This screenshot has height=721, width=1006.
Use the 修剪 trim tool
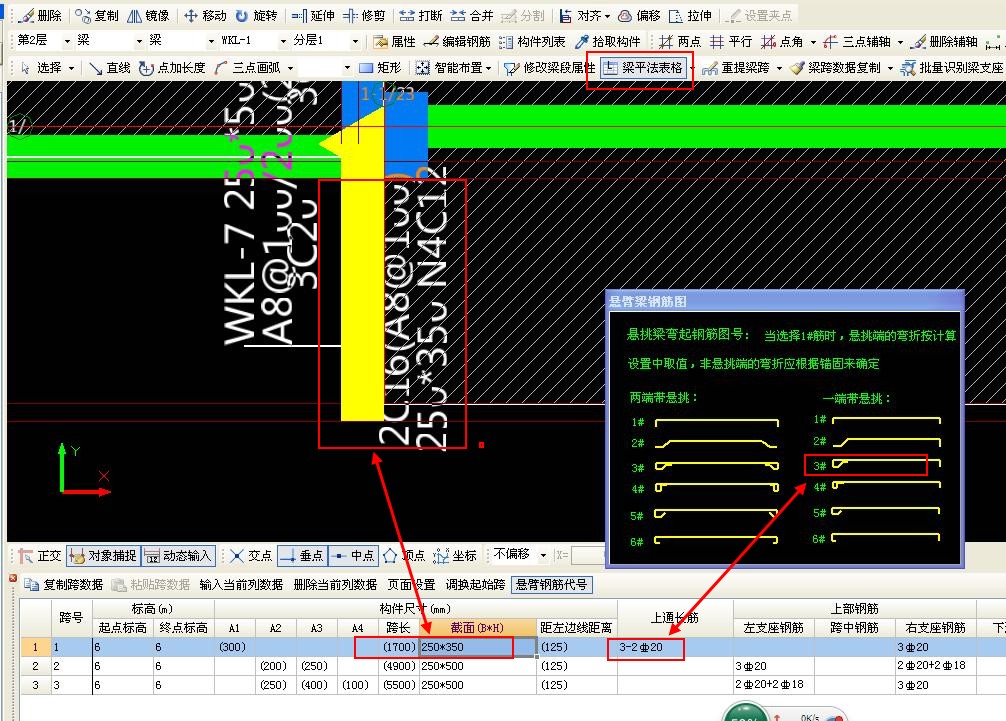pyautogui.click(x=364, y=15)
